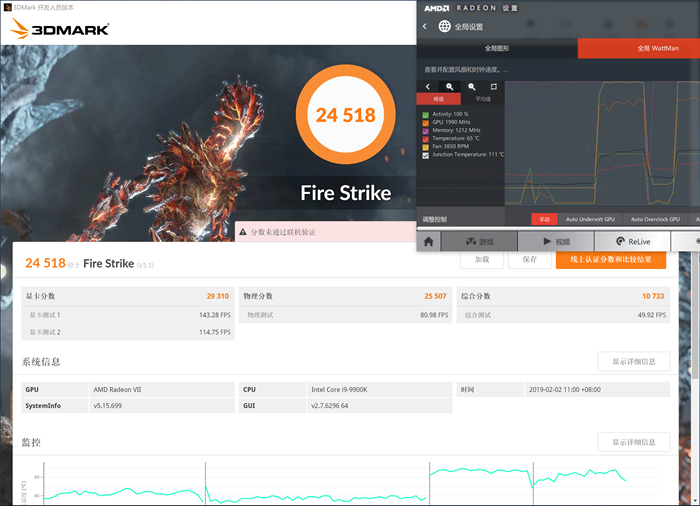Toggle the Temperature 65 °C checkbox
The width and height of the screenshot is (700, 506).
pyautogui.click(x=425, y=139)
